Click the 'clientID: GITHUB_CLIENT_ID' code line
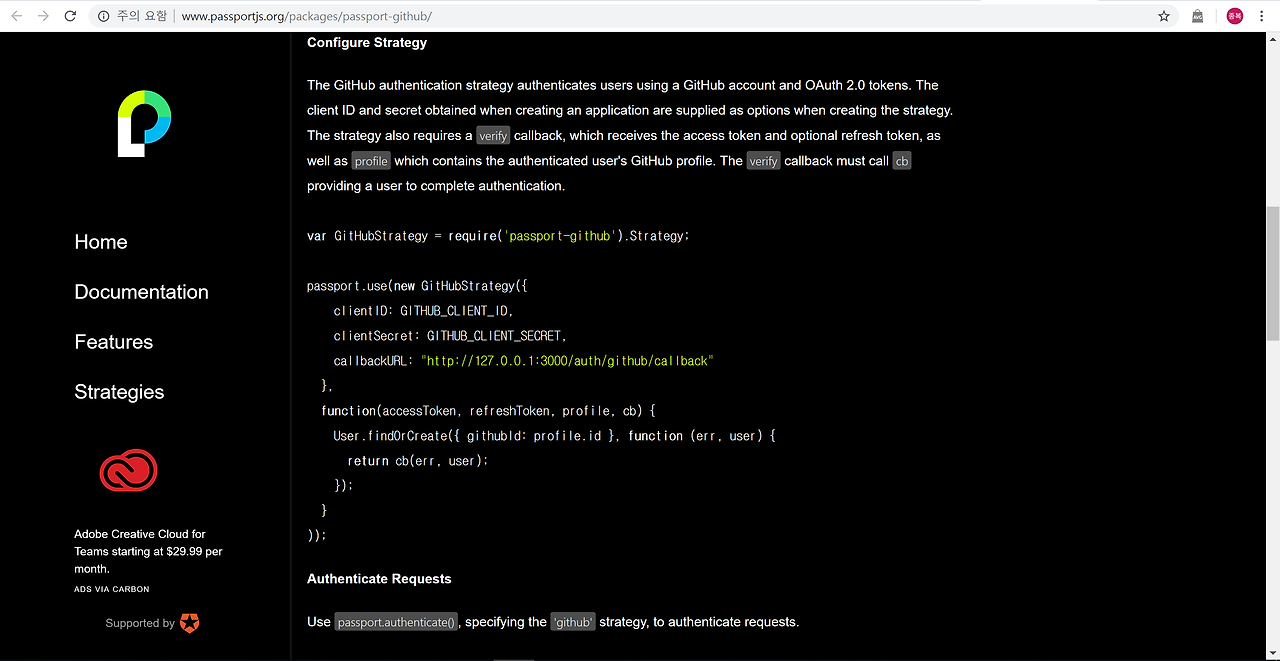The width and height of the screenshot is (1280, 661). [423, 311]
